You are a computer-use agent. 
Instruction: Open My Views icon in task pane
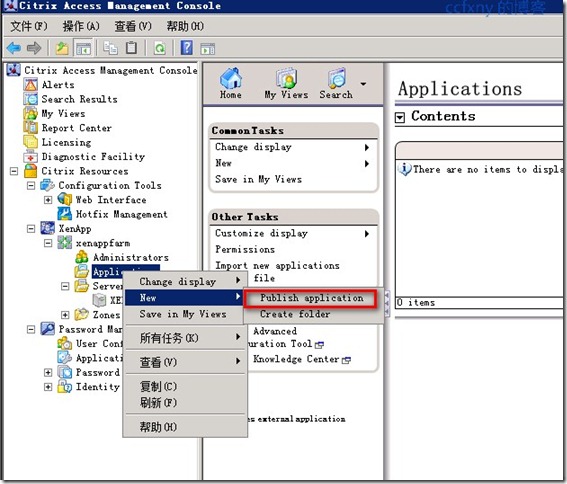[286, 78]
